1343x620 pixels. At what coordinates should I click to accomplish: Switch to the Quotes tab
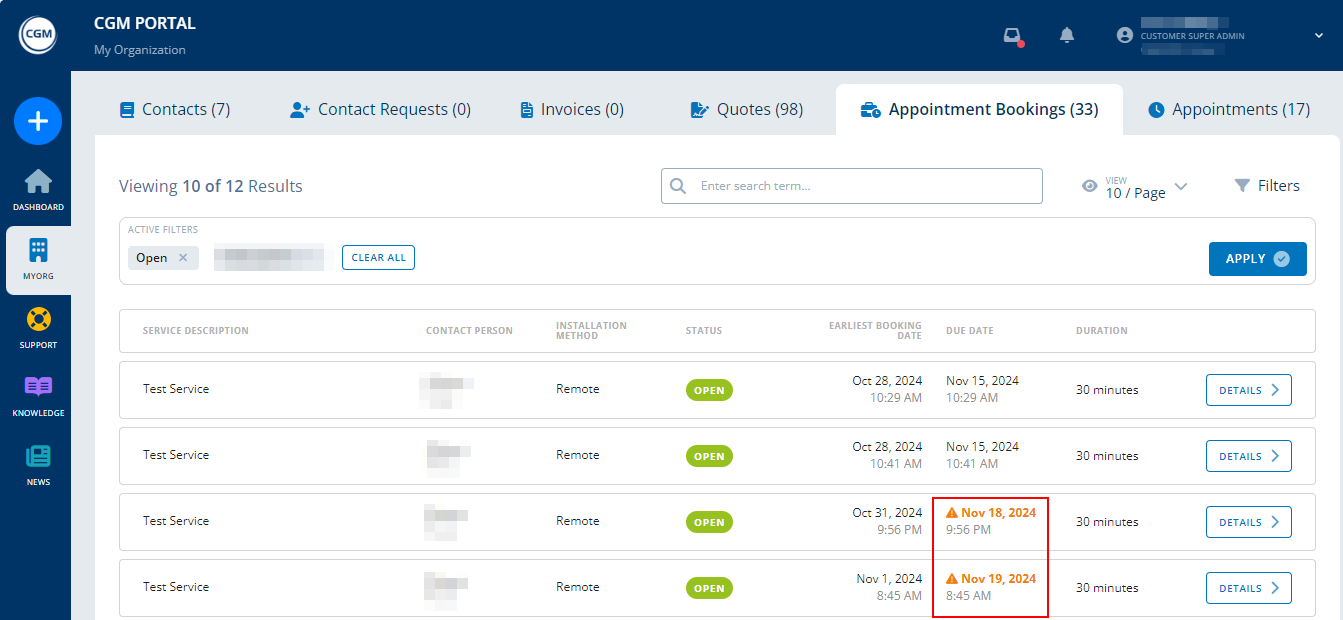click(745, 109)
